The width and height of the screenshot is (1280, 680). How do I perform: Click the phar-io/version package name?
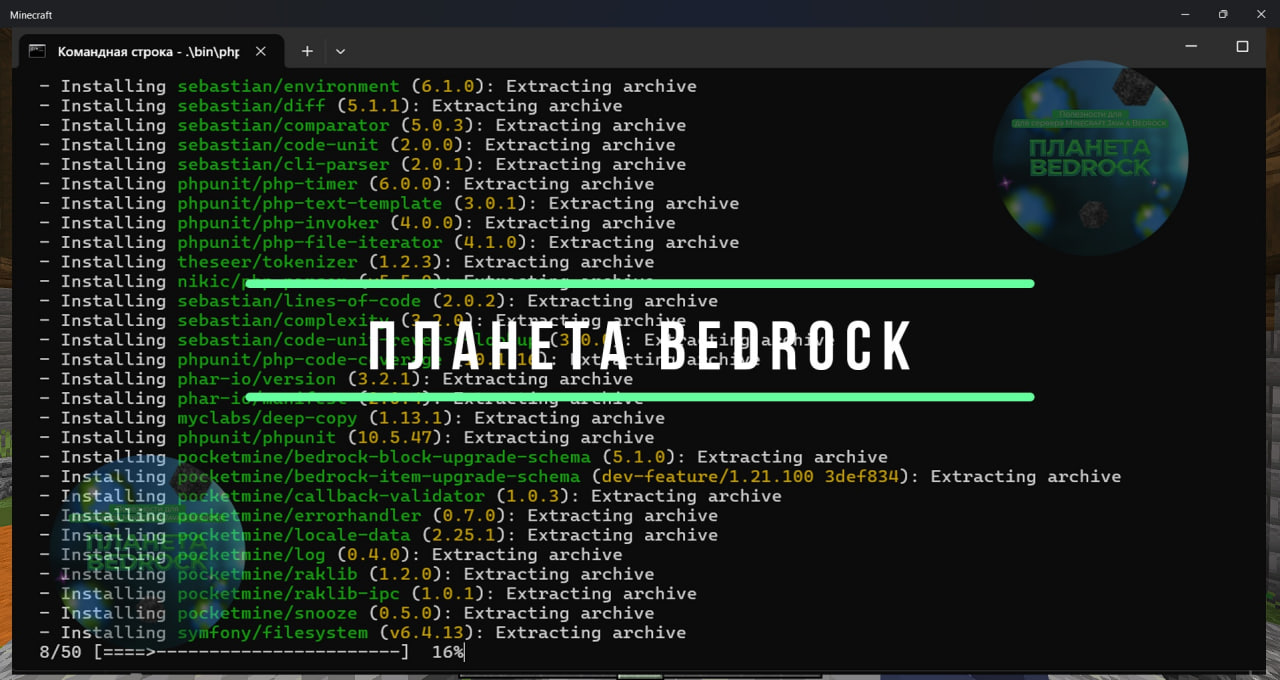click(x=256, y=379)
